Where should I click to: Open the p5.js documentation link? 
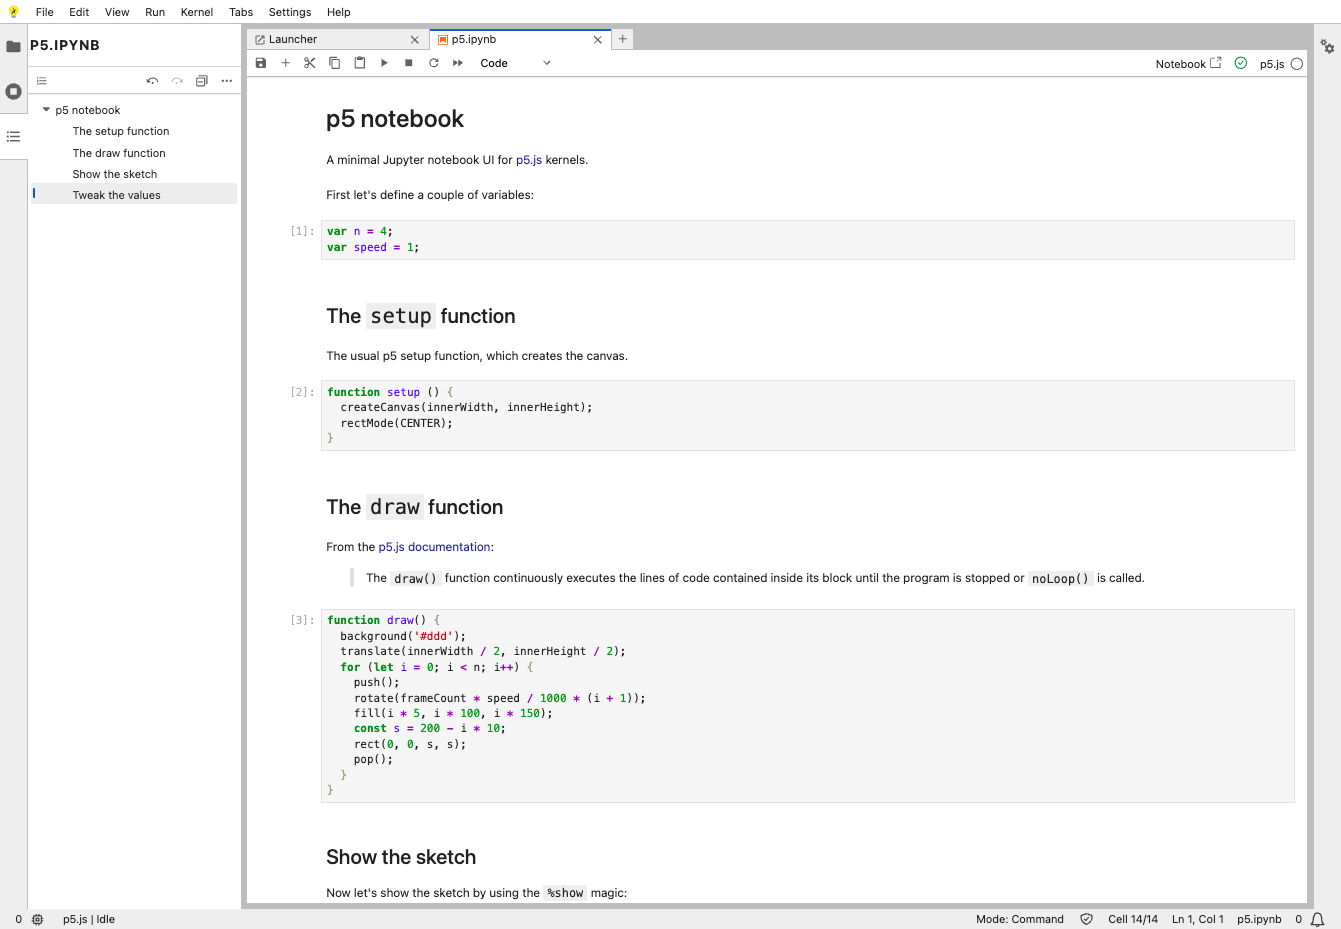point(434,547)
